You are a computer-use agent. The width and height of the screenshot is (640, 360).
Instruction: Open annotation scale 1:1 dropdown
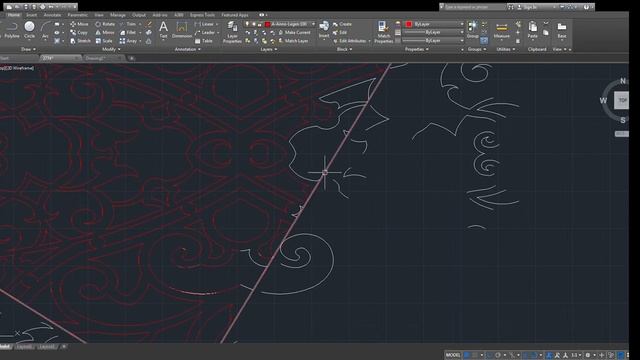(576, 355)
